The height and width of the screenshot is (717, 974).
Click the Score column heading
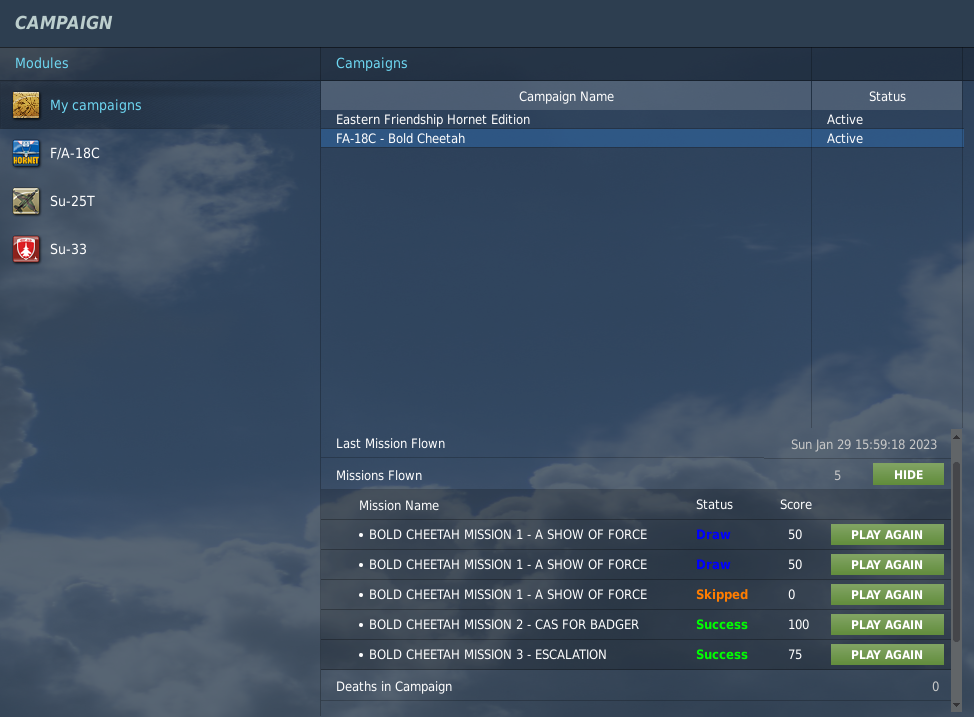tap(796, 505)
